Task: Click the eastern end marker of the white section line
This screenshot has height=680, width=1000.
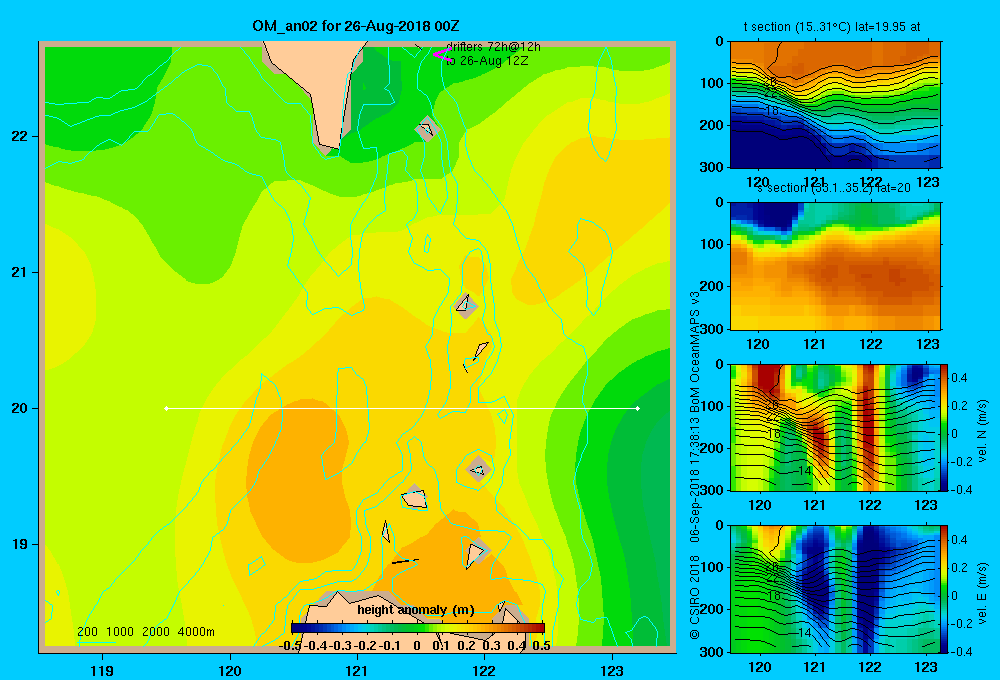Action: pos(638,408)
